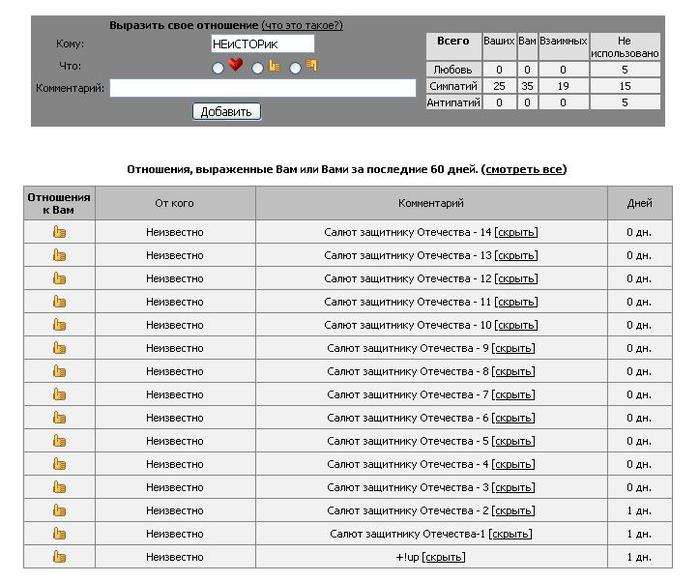This screenshot has height=582, width=699.
Task: Click the 'Симпатий' row label
Action: [453, 86]
